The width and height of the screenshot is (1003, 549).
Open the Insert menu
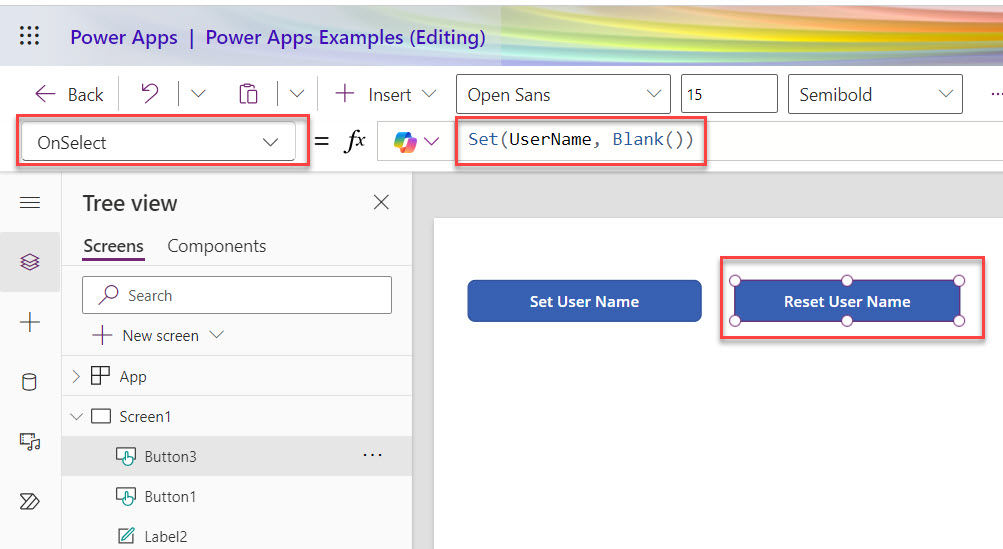386,95
